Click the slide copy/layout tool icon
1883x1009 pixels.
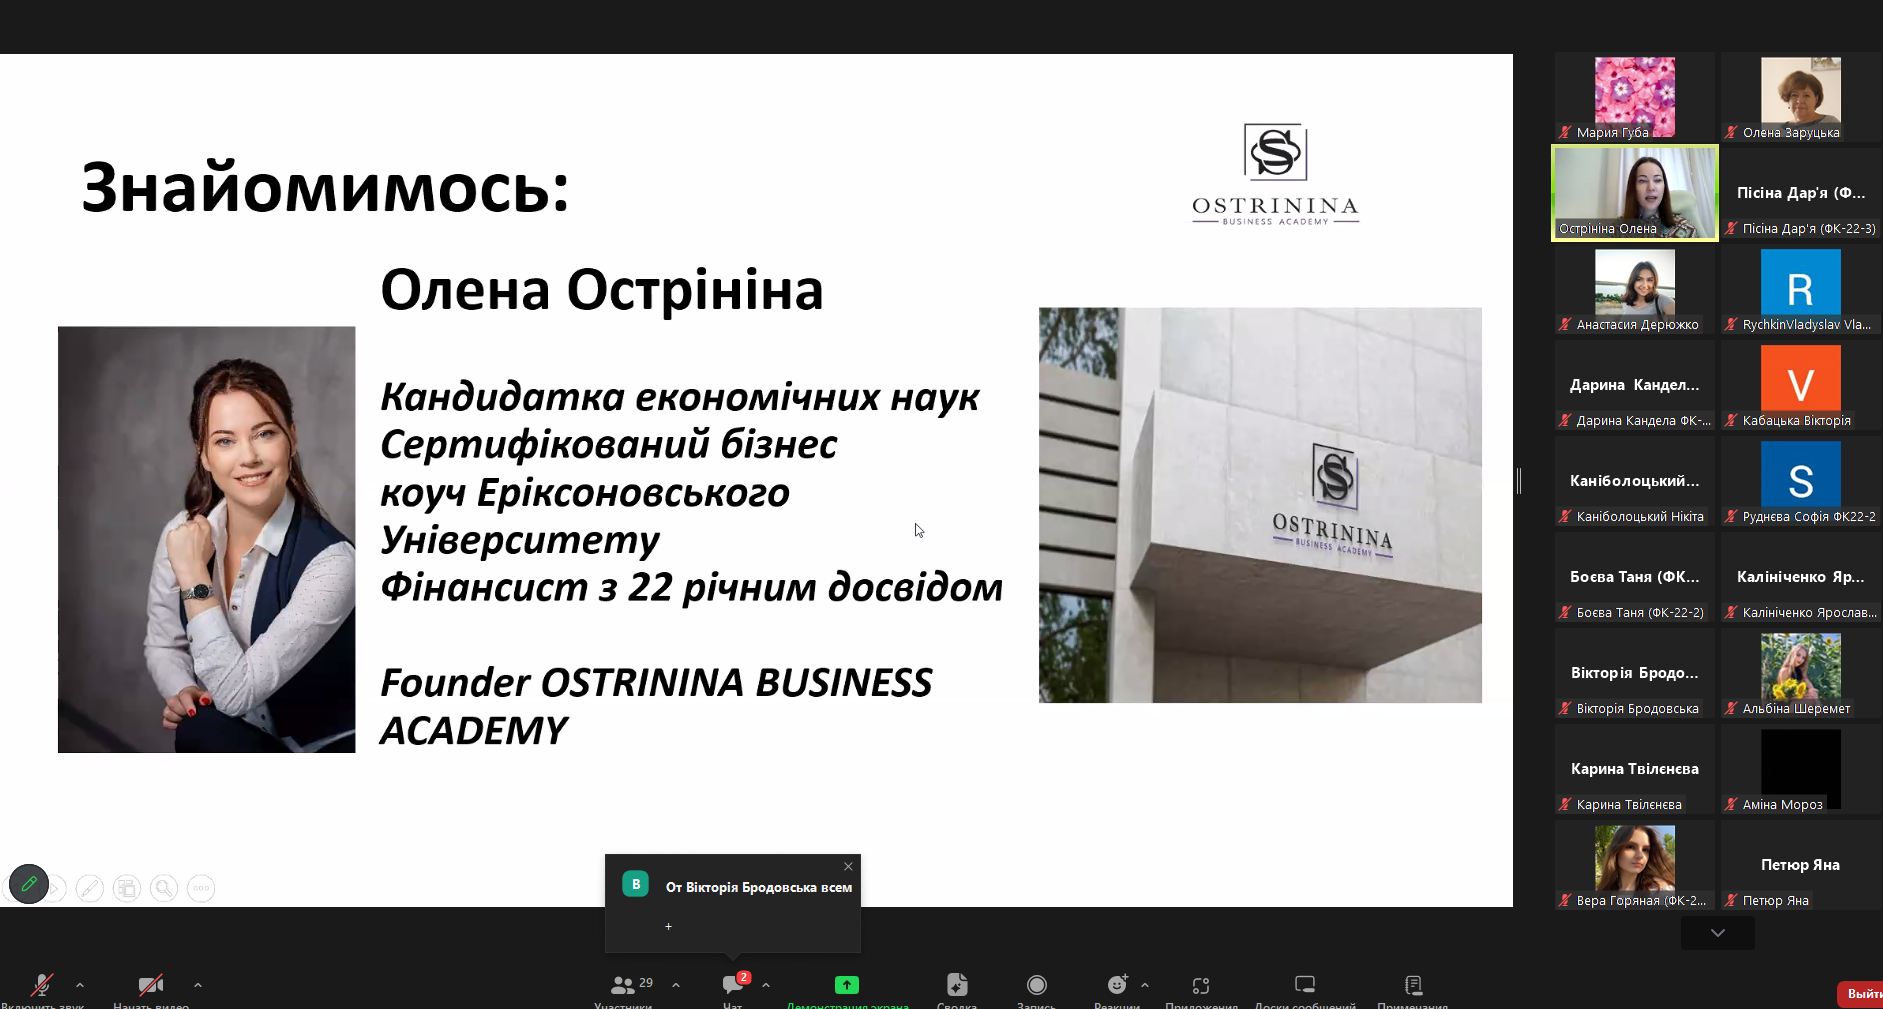tap(127, 888)
